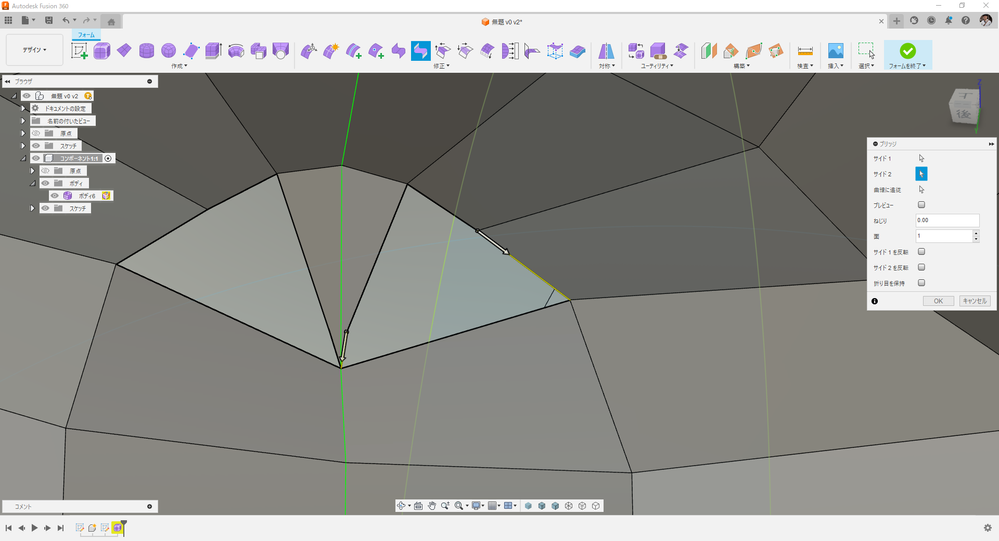This screenshot has height=541, width=999.
Task: Select the Thicken tool
Action: click(578, 51)
